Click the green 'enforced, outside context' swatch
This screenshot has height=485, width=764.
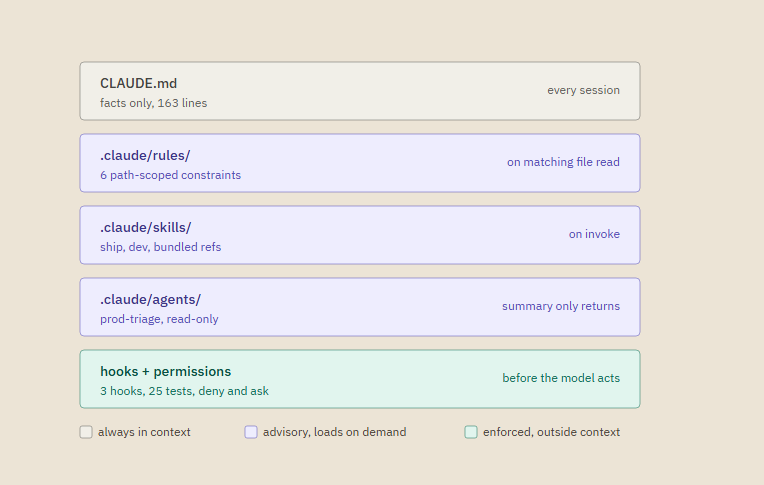(471, 432)
